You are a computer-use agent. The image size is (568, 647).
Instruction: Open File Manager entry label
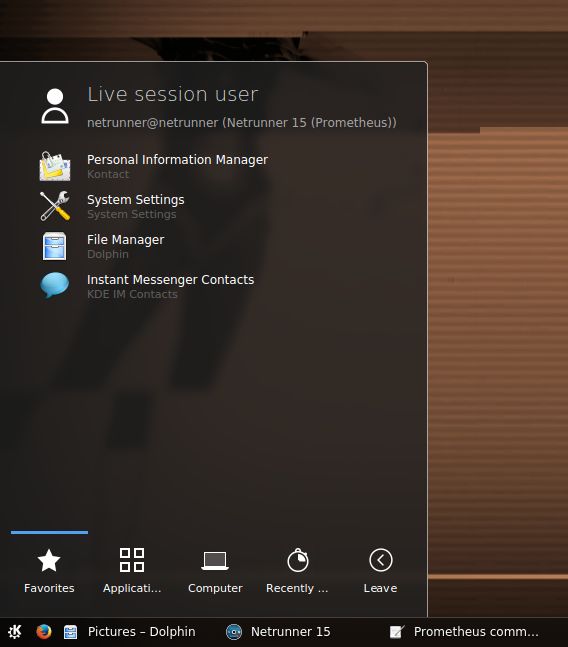tap(125, 240)
